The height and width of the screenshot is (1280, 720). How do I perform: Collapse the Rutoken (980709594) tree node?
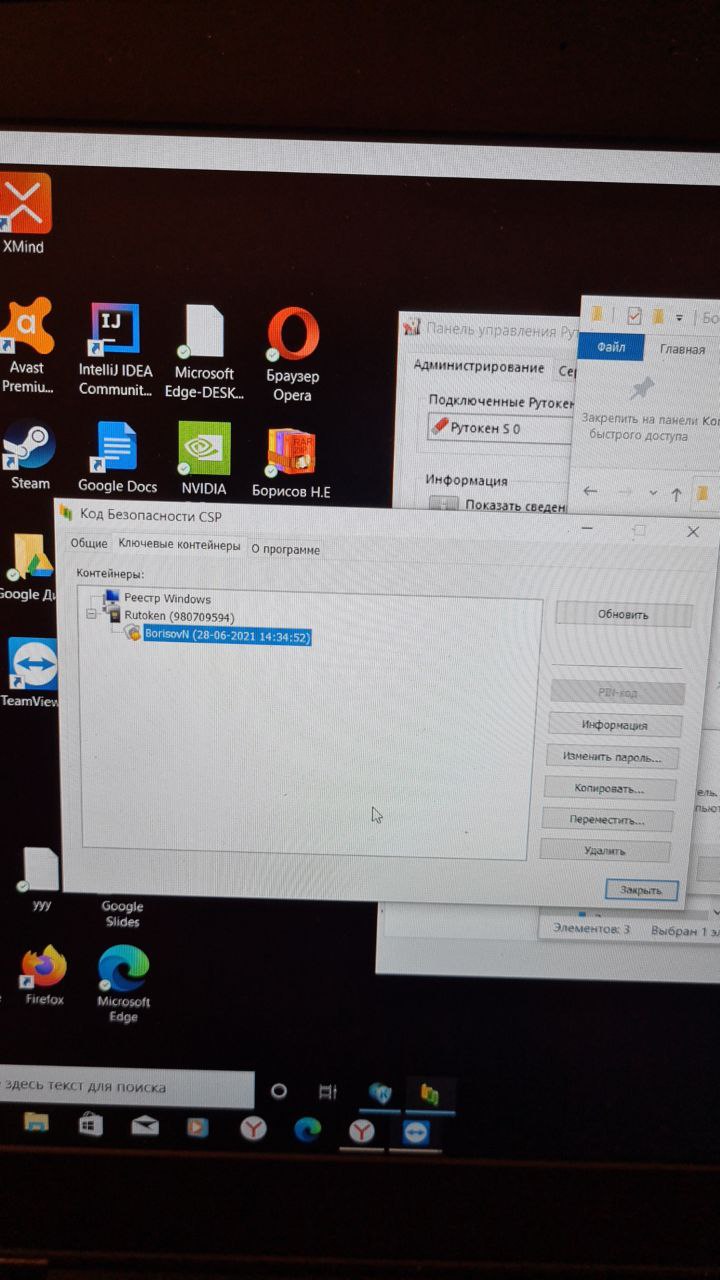pyautogui.click(x=92, y=616)
